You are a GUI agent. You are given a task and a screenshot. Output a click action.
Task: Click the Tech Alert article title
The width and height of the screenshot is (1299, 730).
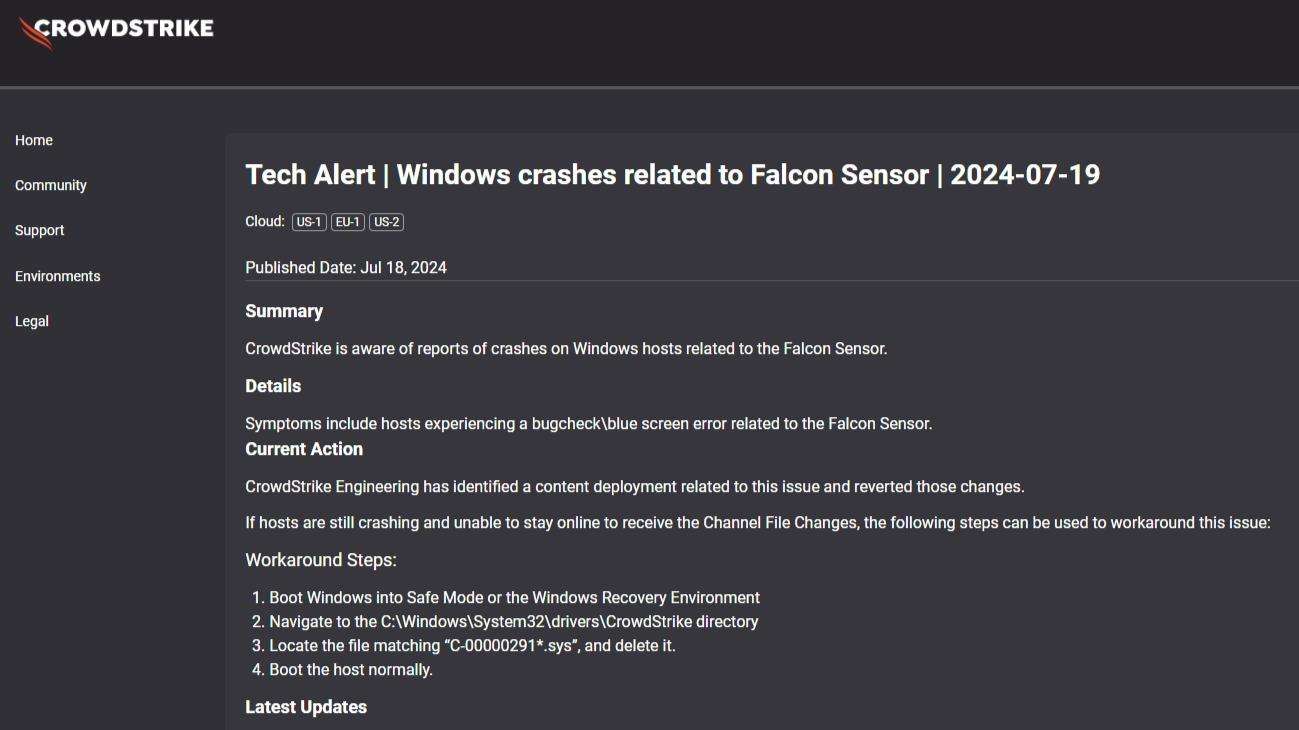point(673,175)
